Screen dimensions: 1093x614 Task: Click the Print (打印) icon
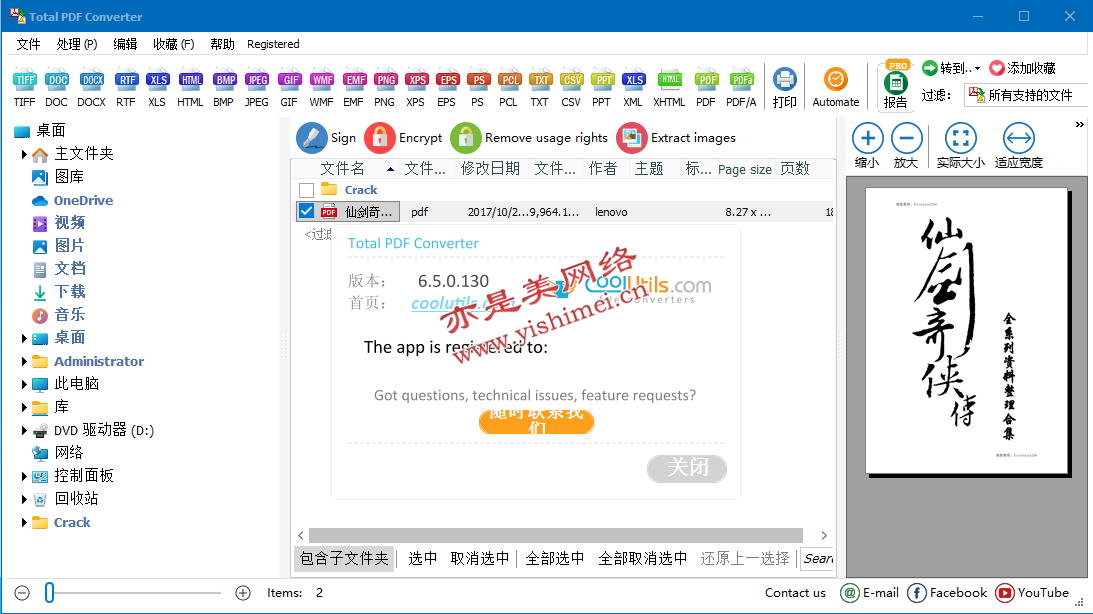[x=785, y=89]
